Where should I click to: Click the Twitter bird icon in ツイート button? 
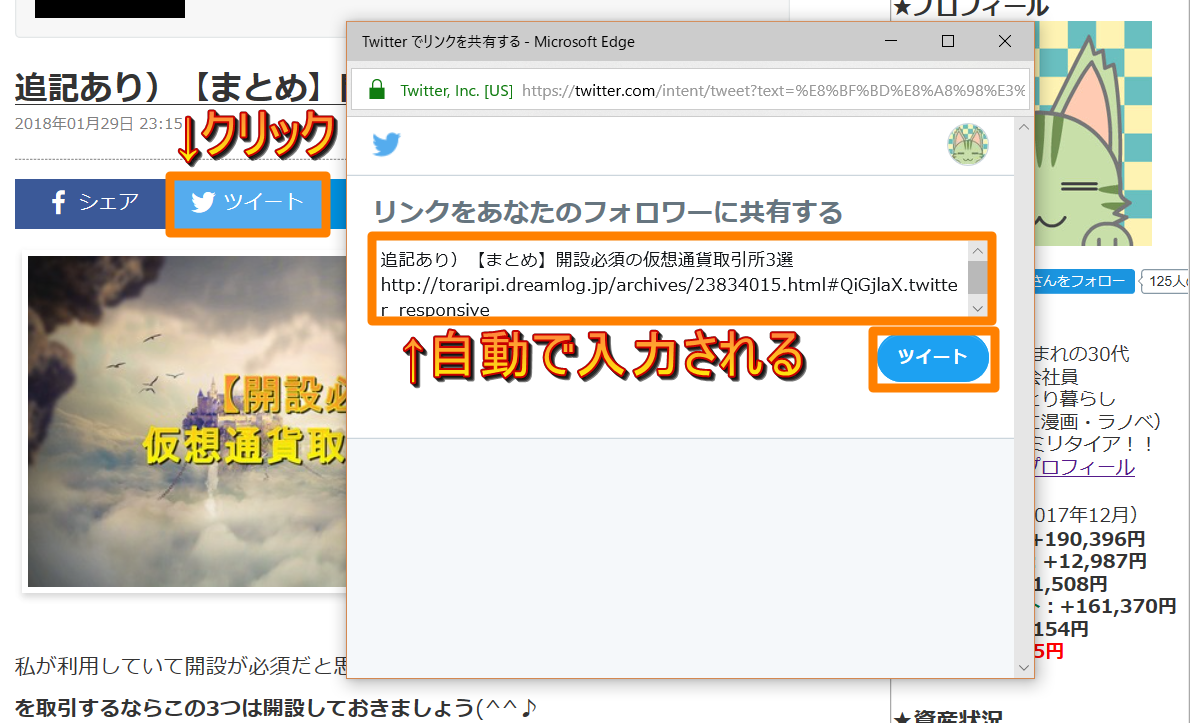point(203,202)
